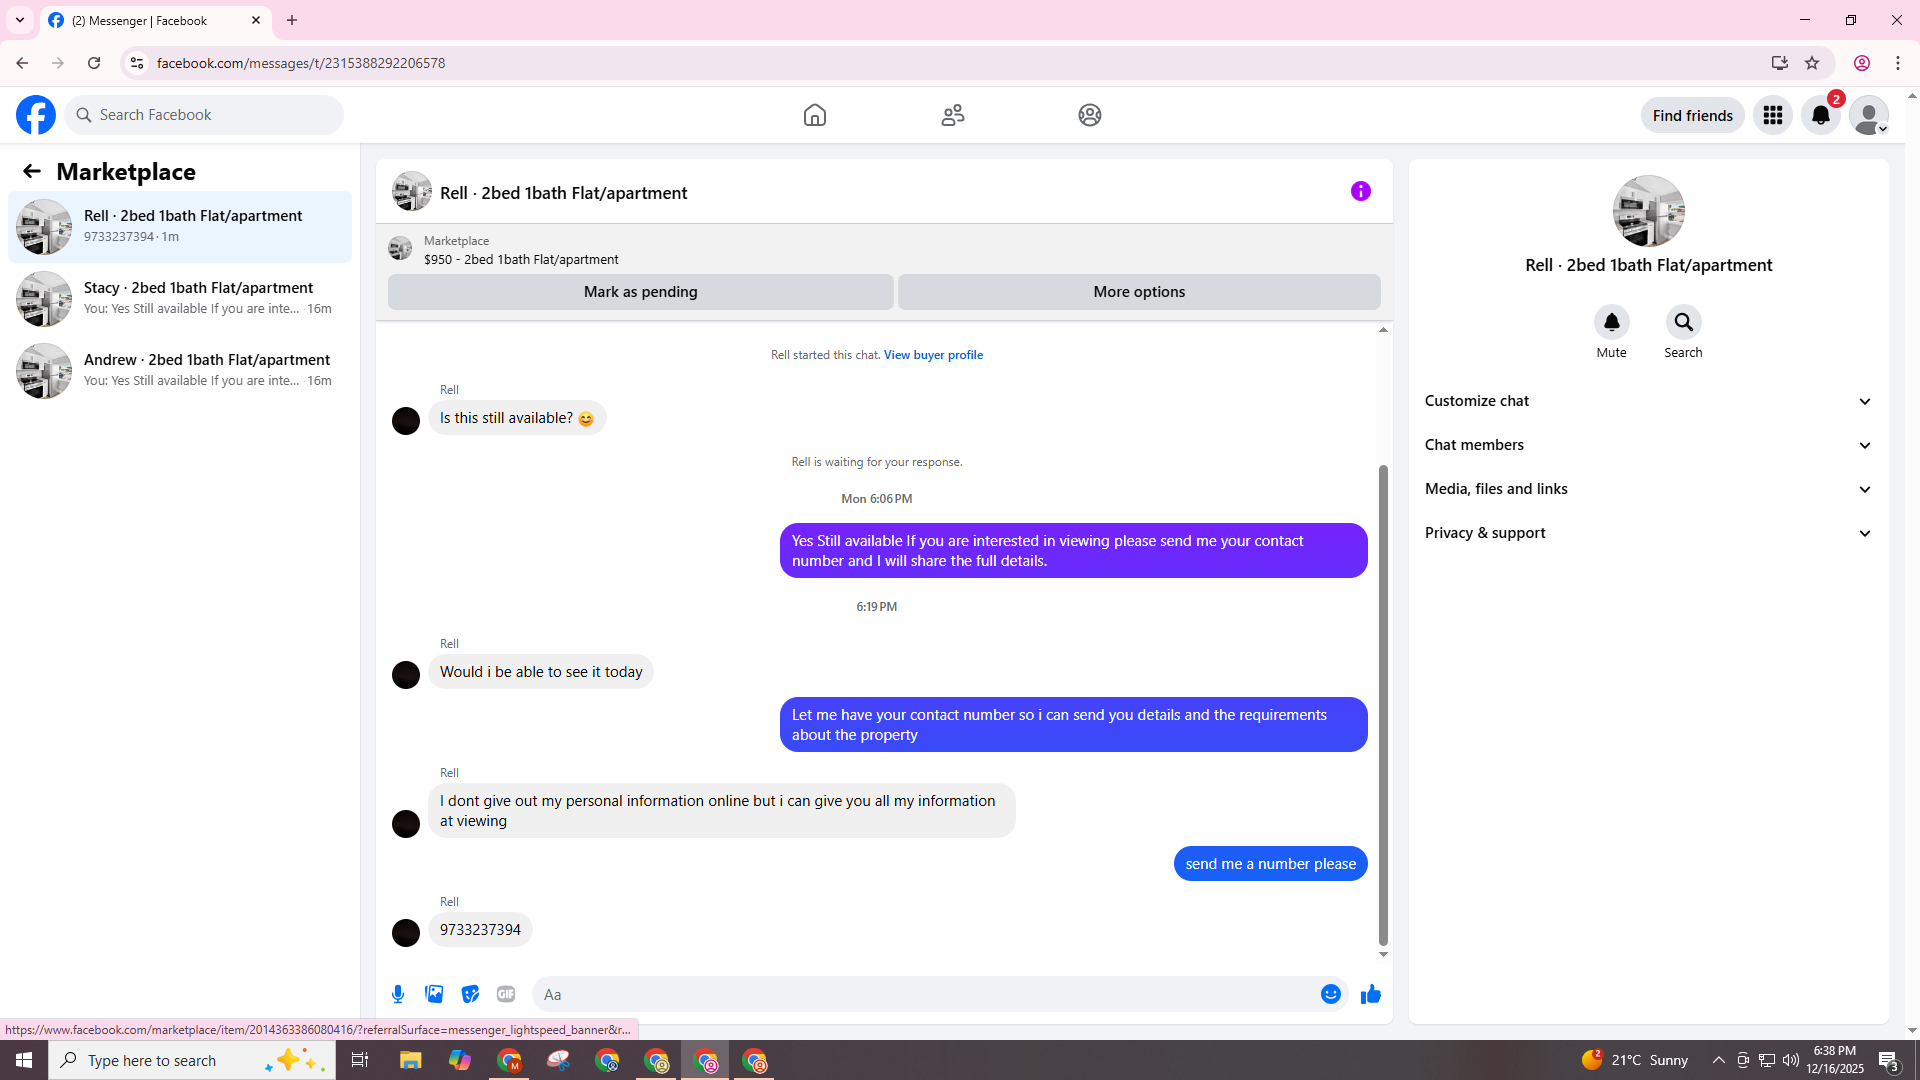
Task: Close the Messenger browser tab
Action: point(256,20)
